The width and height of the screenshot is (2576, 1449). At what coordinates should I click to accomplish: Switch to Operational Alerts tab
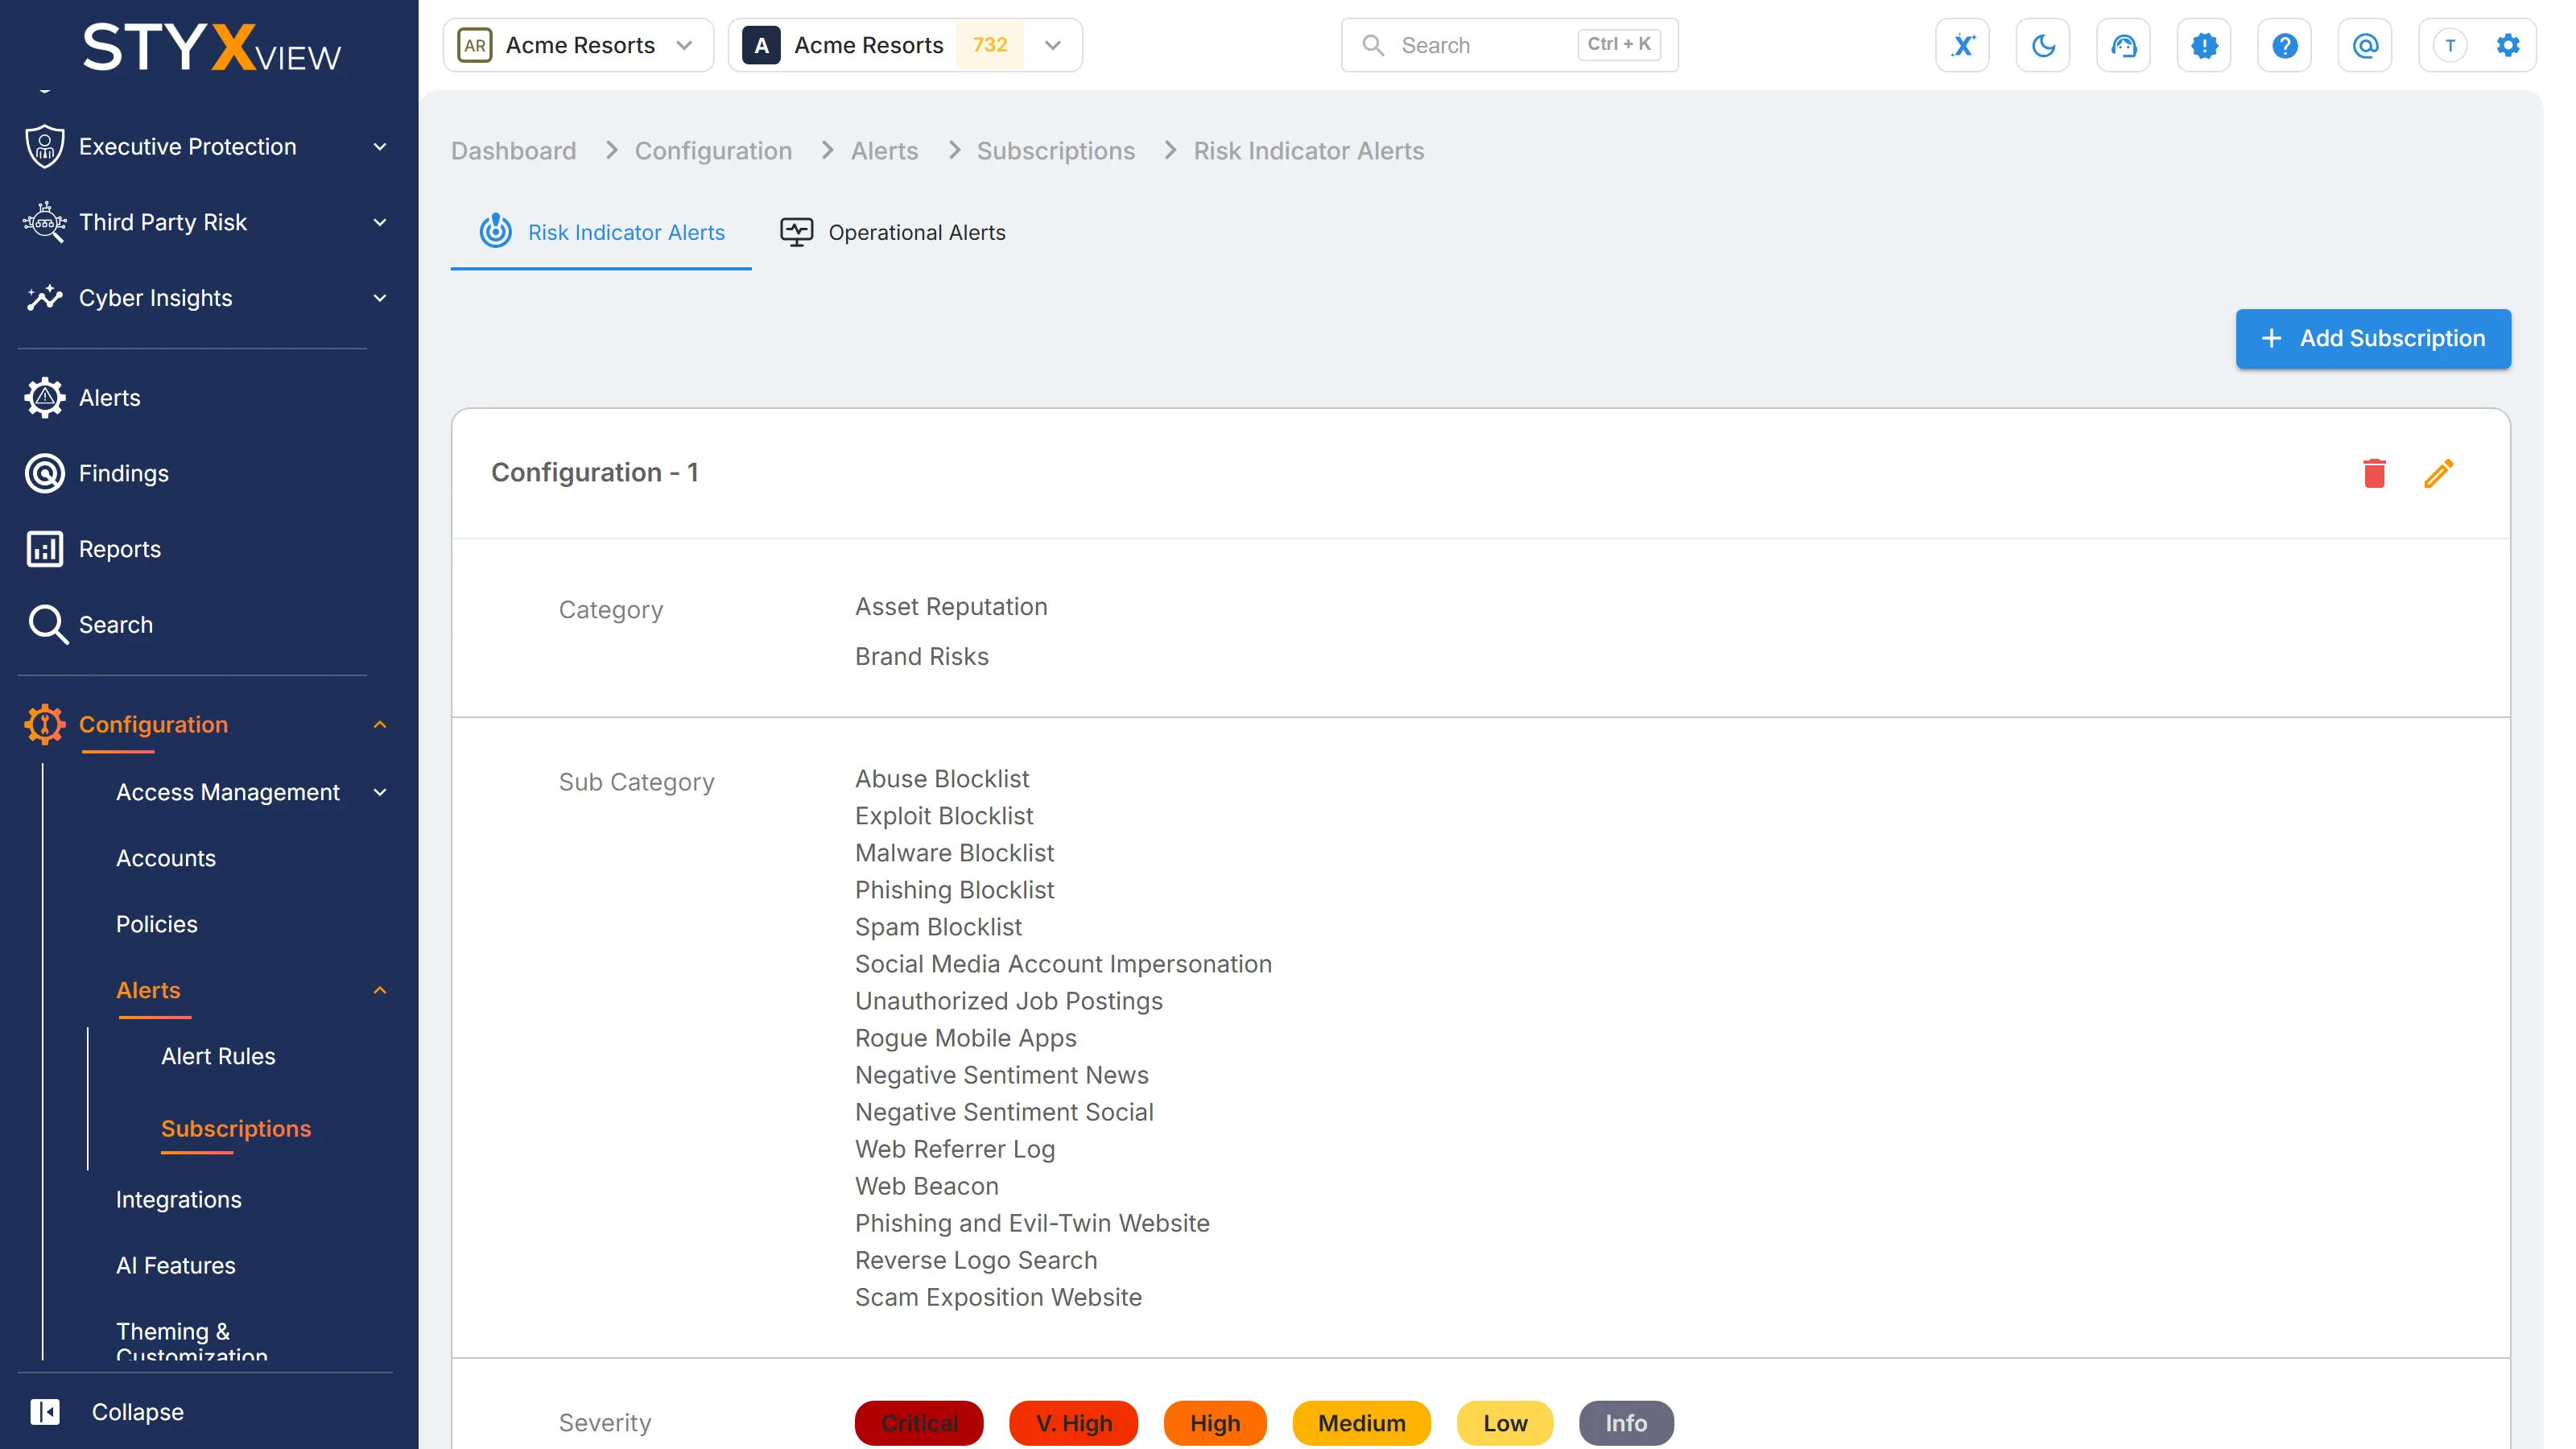(892, 232)
